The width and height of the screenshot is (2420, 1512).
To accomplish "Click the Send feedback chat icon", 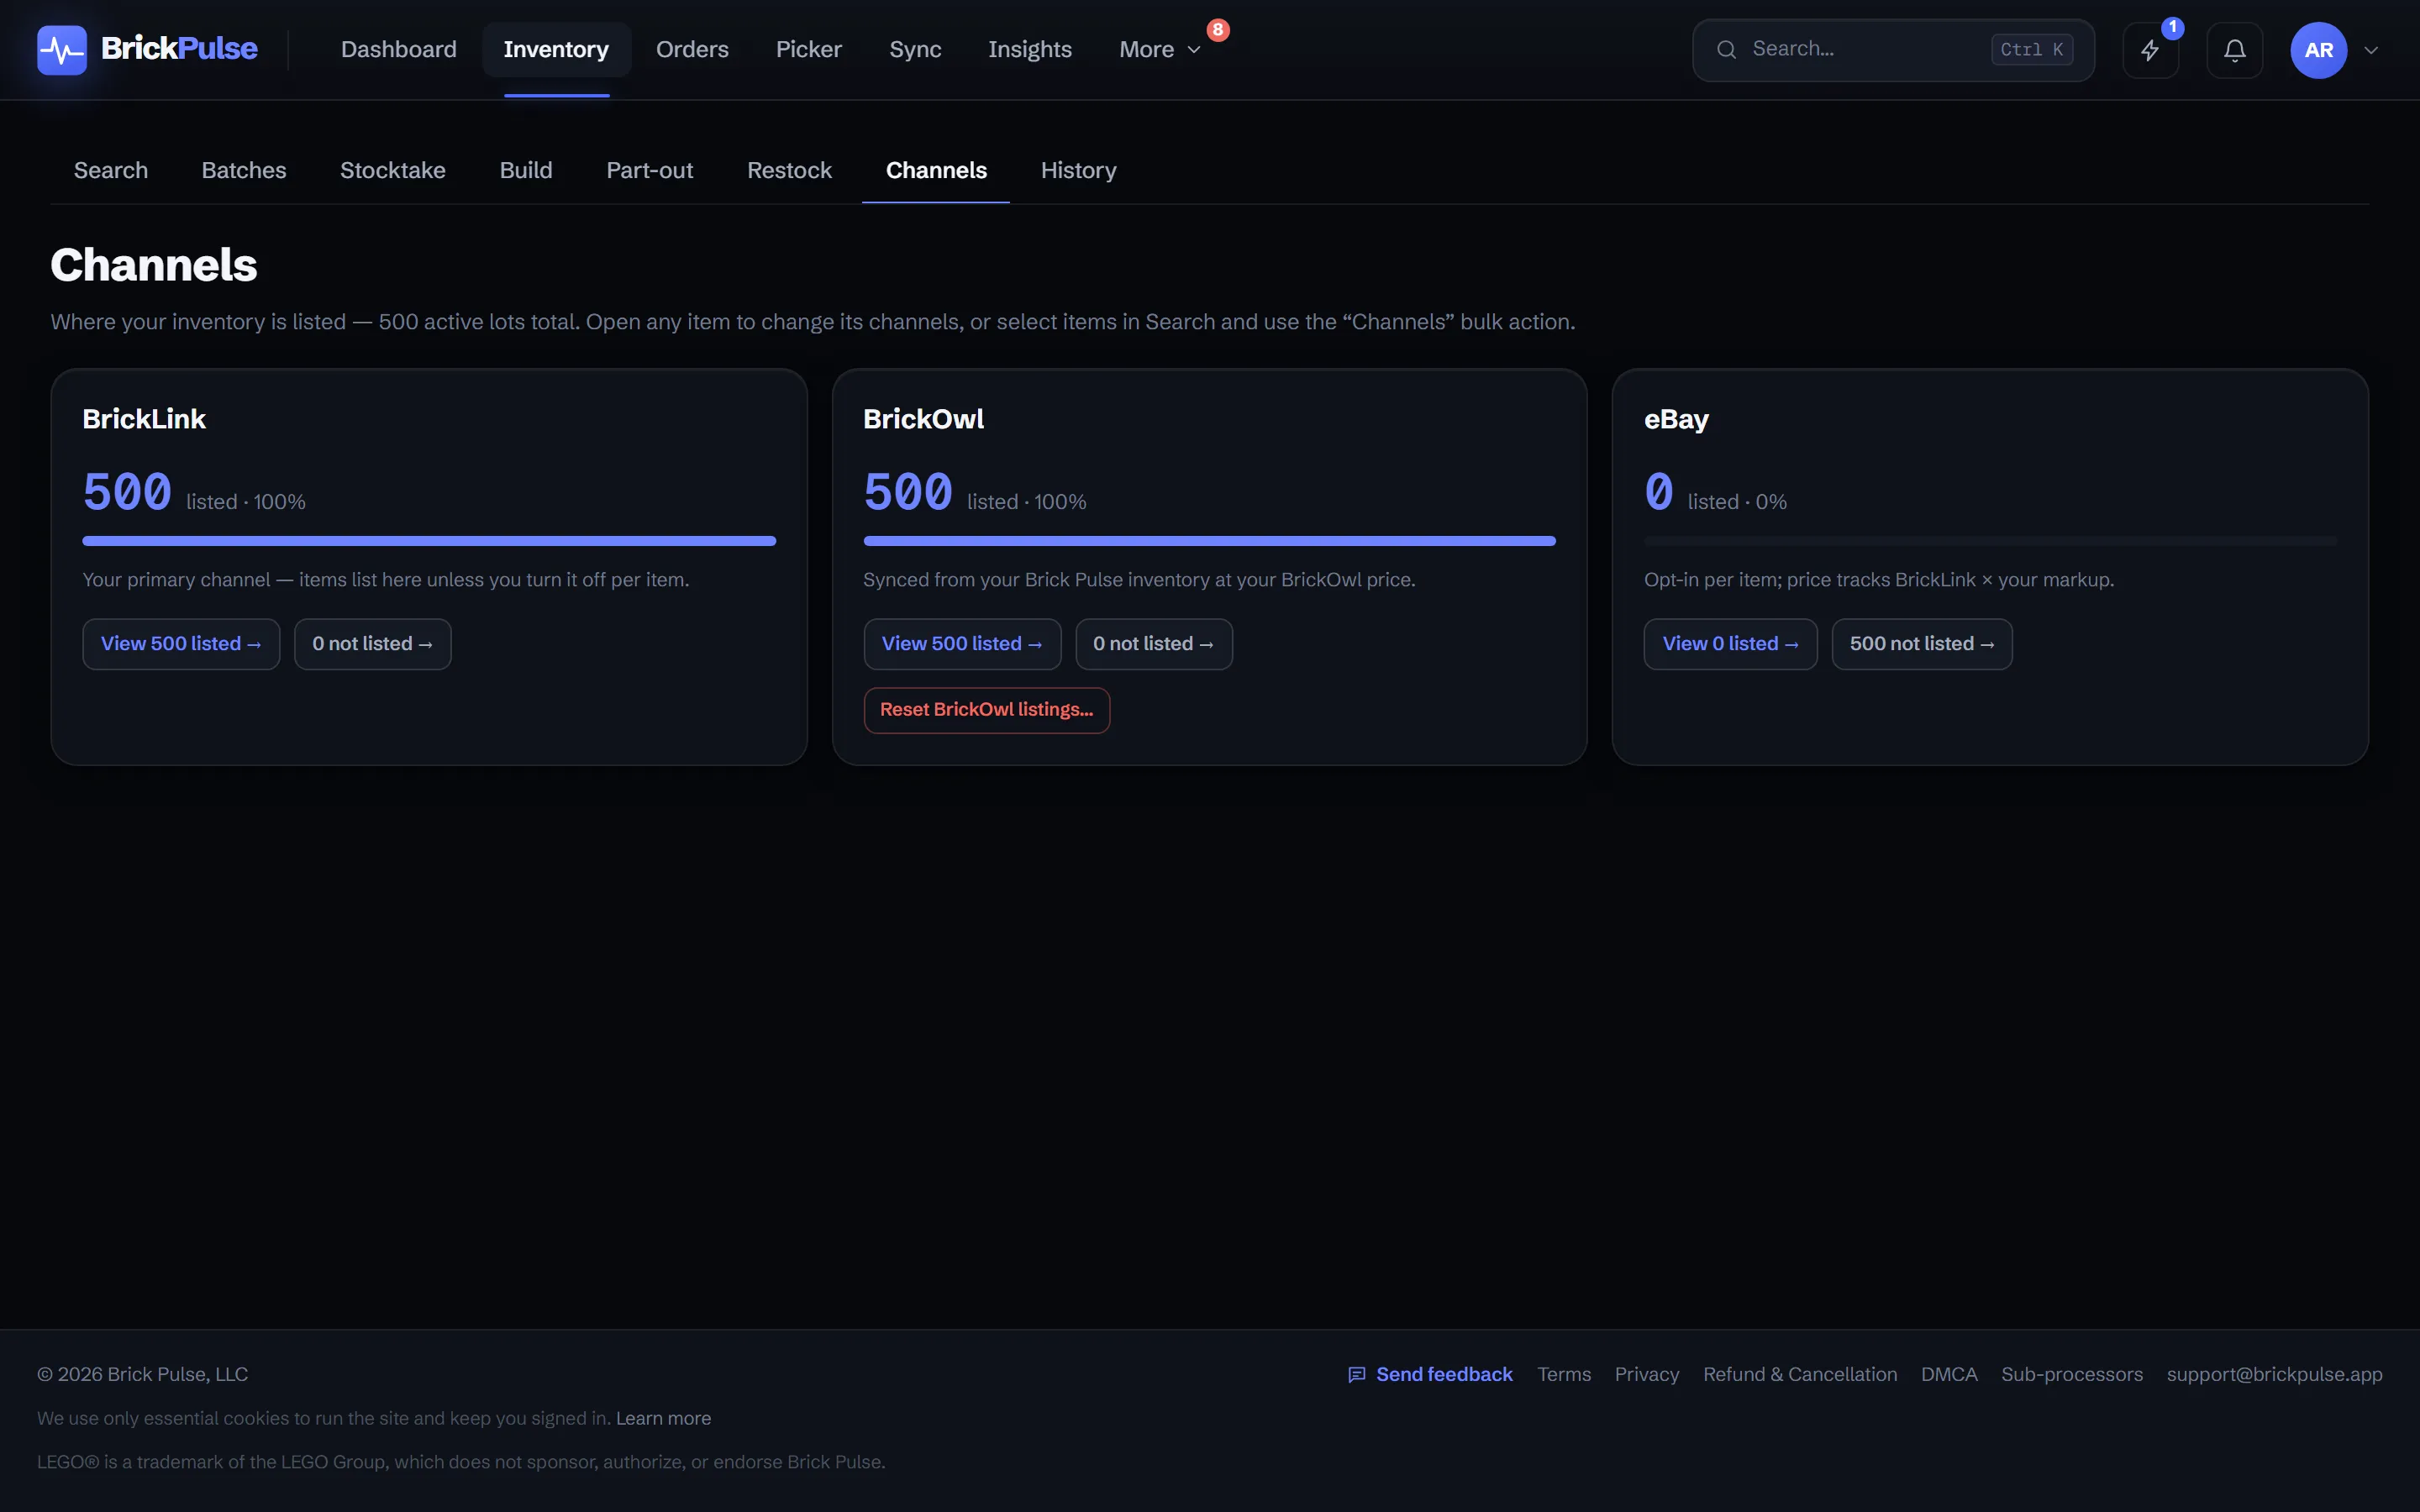I will 1356,1375.
